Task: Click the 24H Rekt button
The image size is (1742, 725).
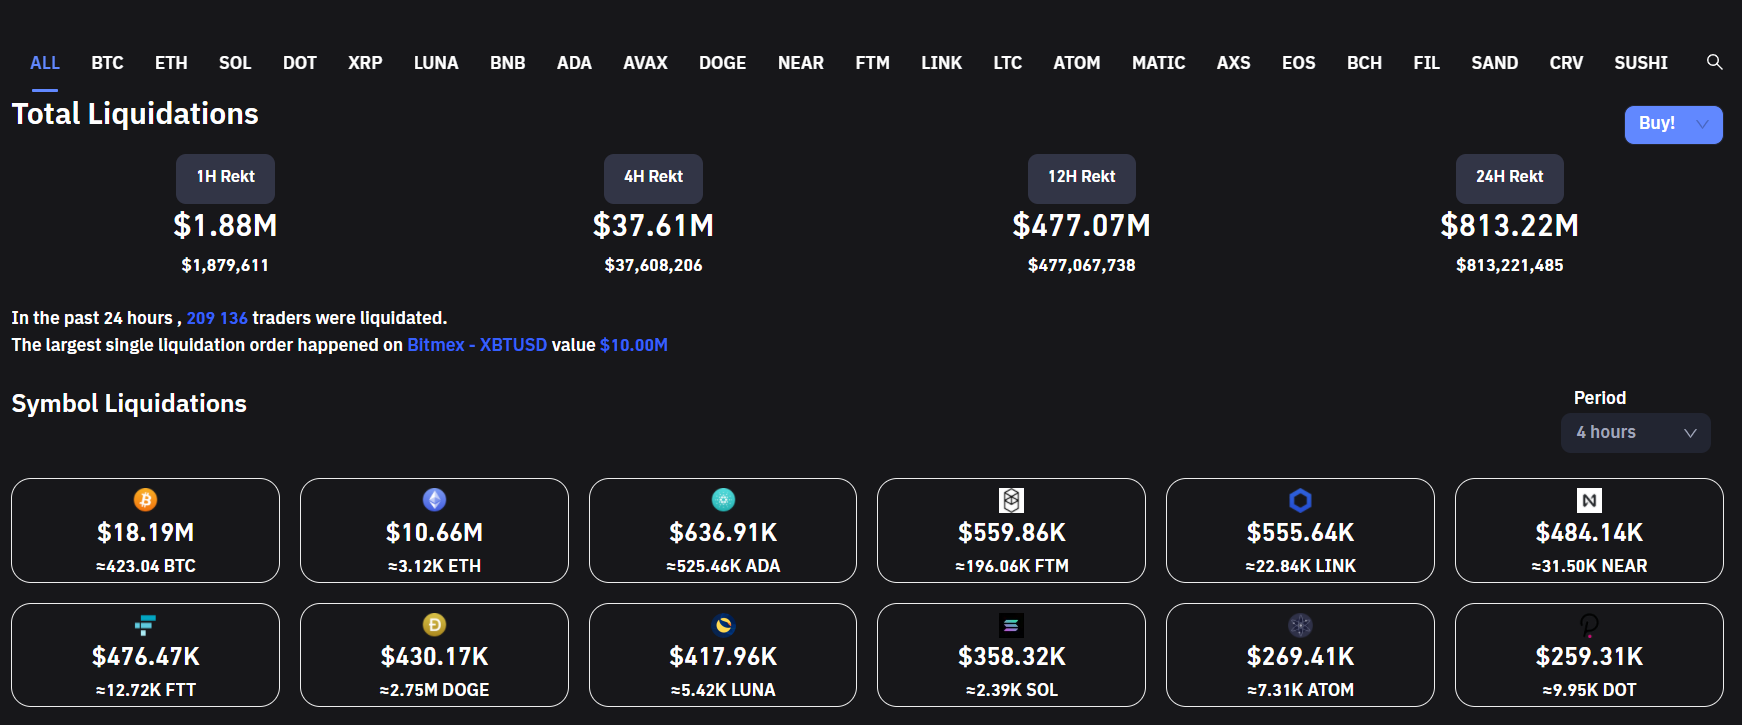Action: [1509, 177]
